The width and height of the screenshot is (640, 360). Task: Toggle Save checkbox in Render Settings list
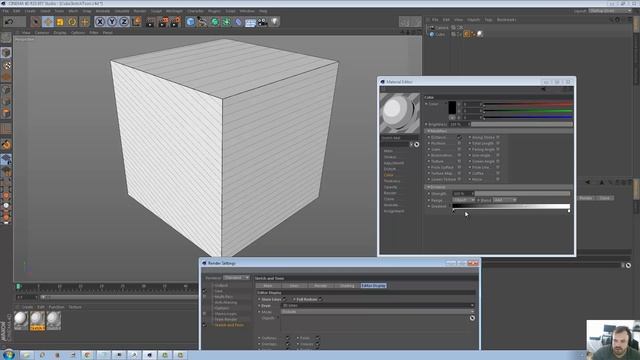tap(204, 291)
